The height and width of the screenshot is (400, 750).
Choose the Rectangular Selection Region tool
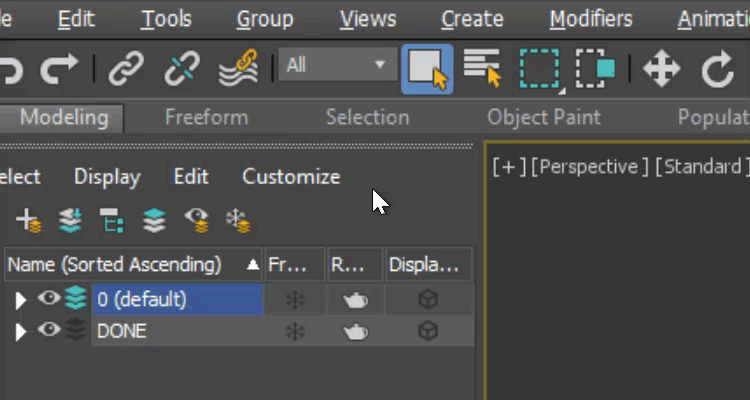(x=538, y=69)
